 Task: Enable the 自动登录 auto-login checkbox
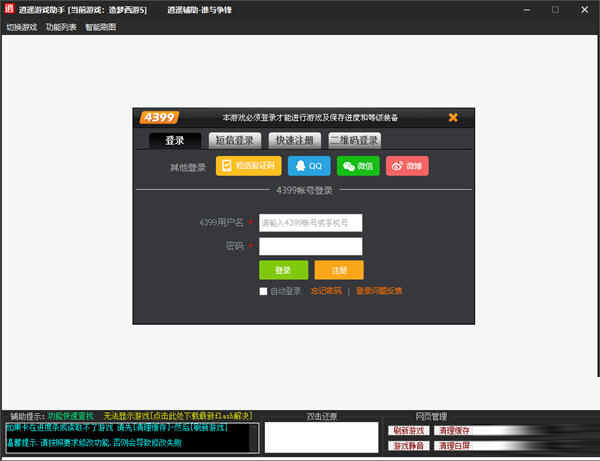click(263, 291)
